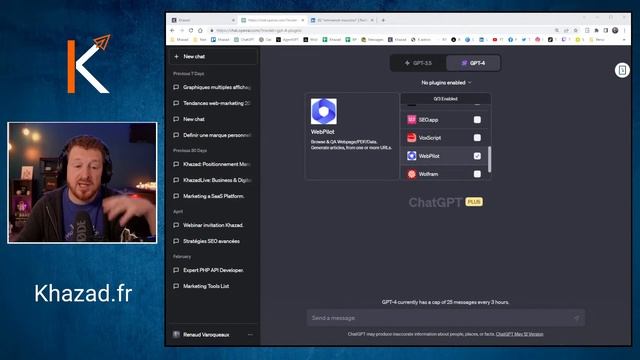Open chat Stratégies SEO avancées

(213, 241)
